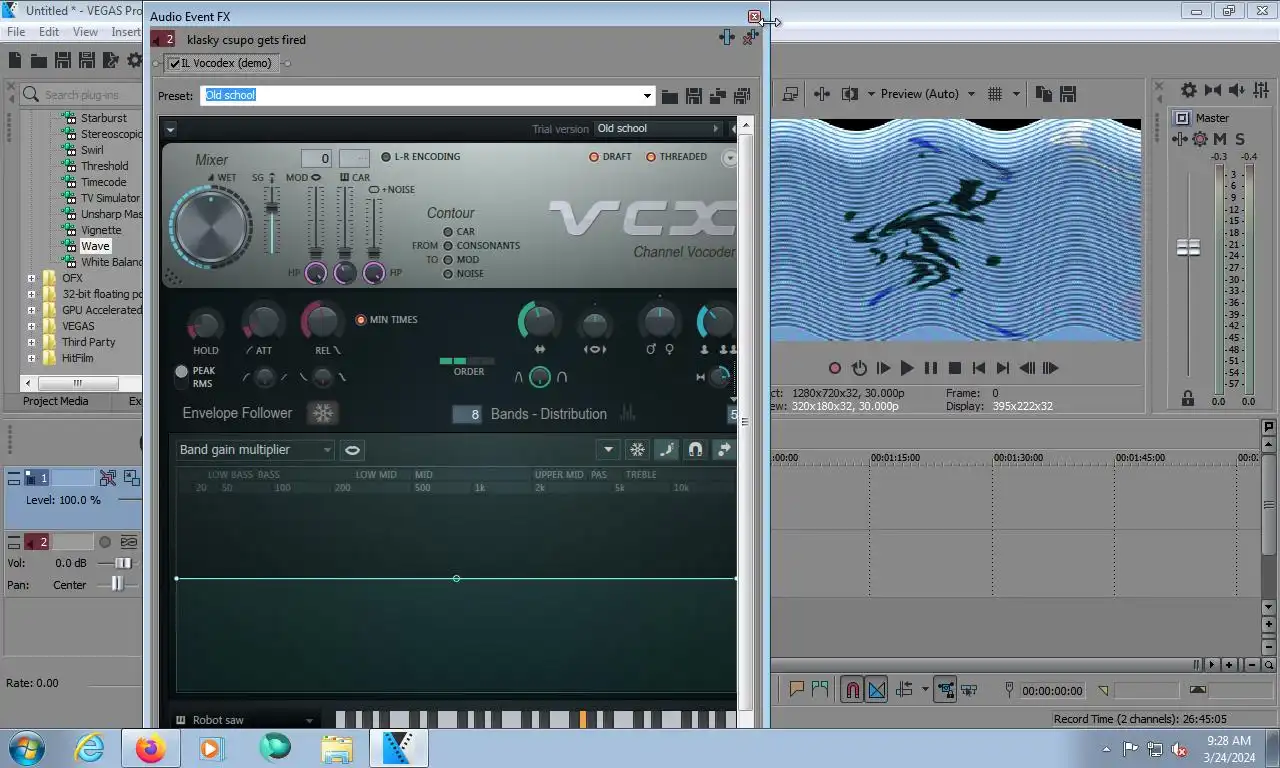This screenshot has height=768, width=1280.
Task: Open Robot saw carrier dropdown
Action: click(x=245, y=720)
